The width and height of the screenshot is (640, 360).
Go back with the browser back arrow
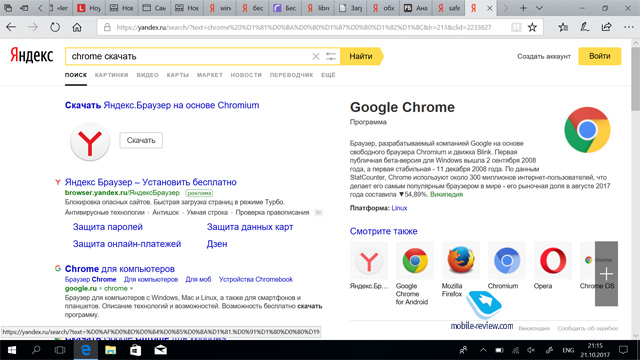click(11, 27)
